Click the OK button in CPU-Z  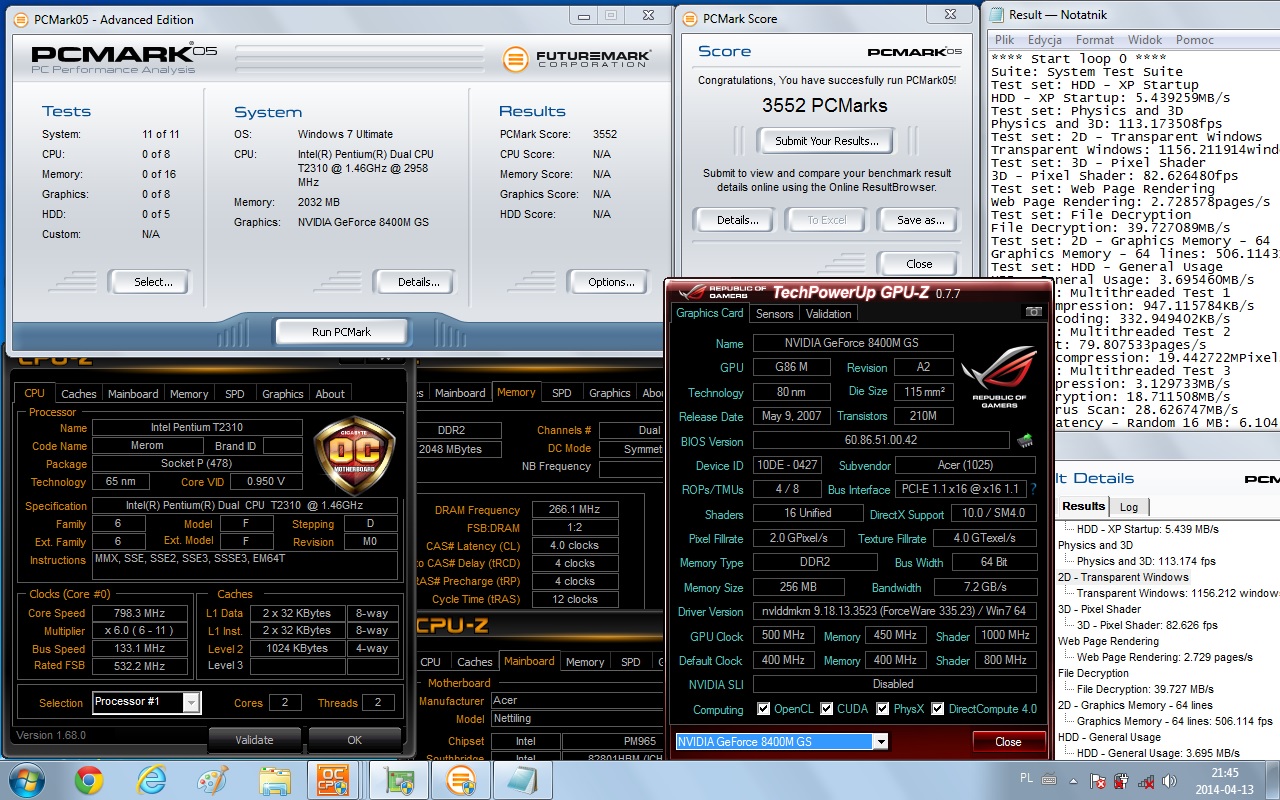354,740
